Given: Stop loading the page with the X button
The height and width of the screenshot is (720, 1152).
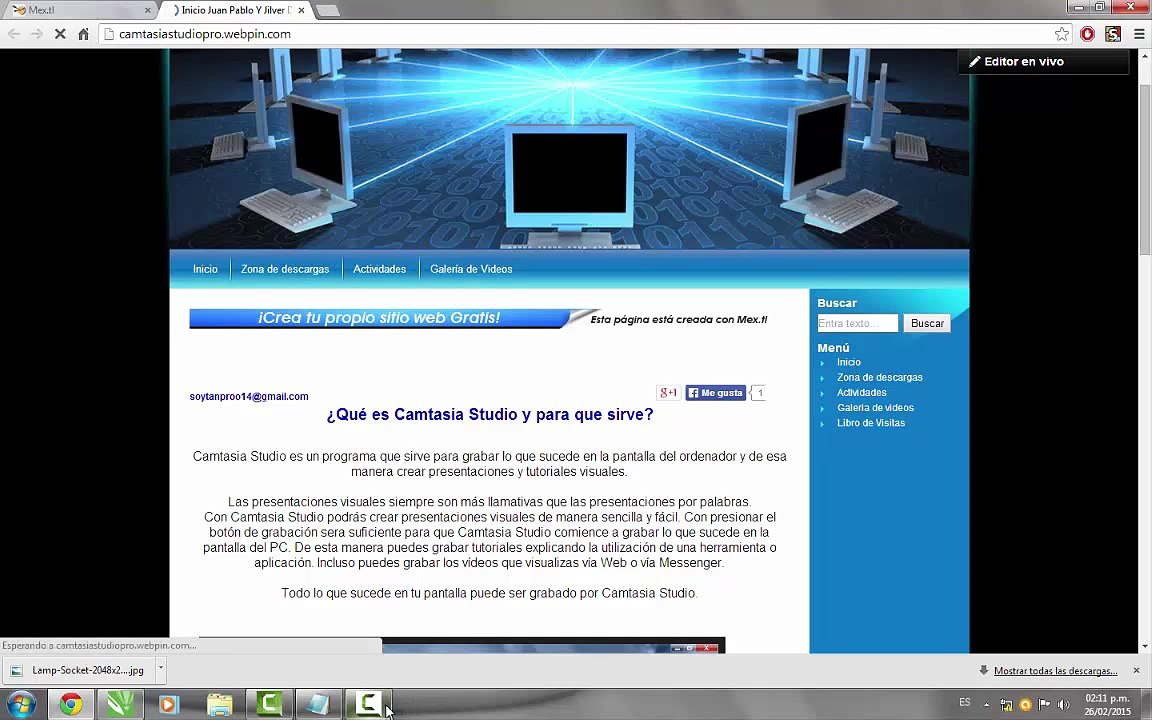Looking at the screenshot, I should pyautogui.click(x=60, y=35).
